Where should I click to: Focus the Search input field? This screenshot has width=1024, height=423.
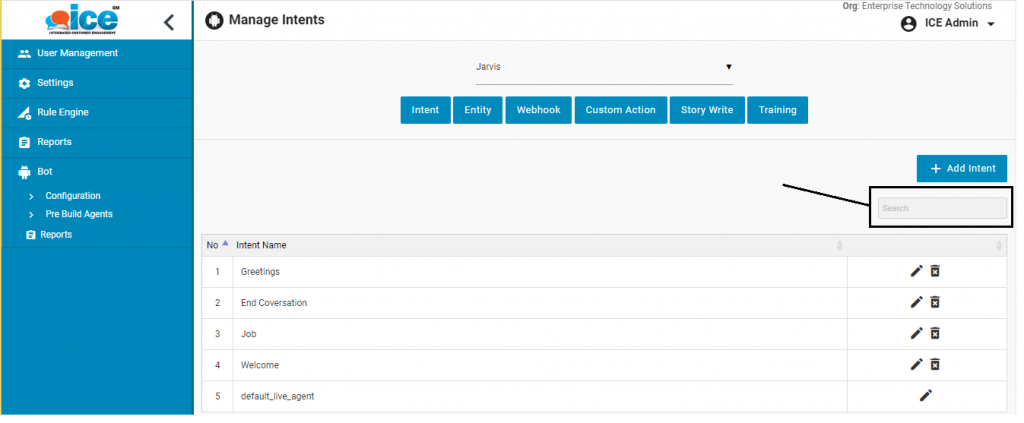[942, 208]
